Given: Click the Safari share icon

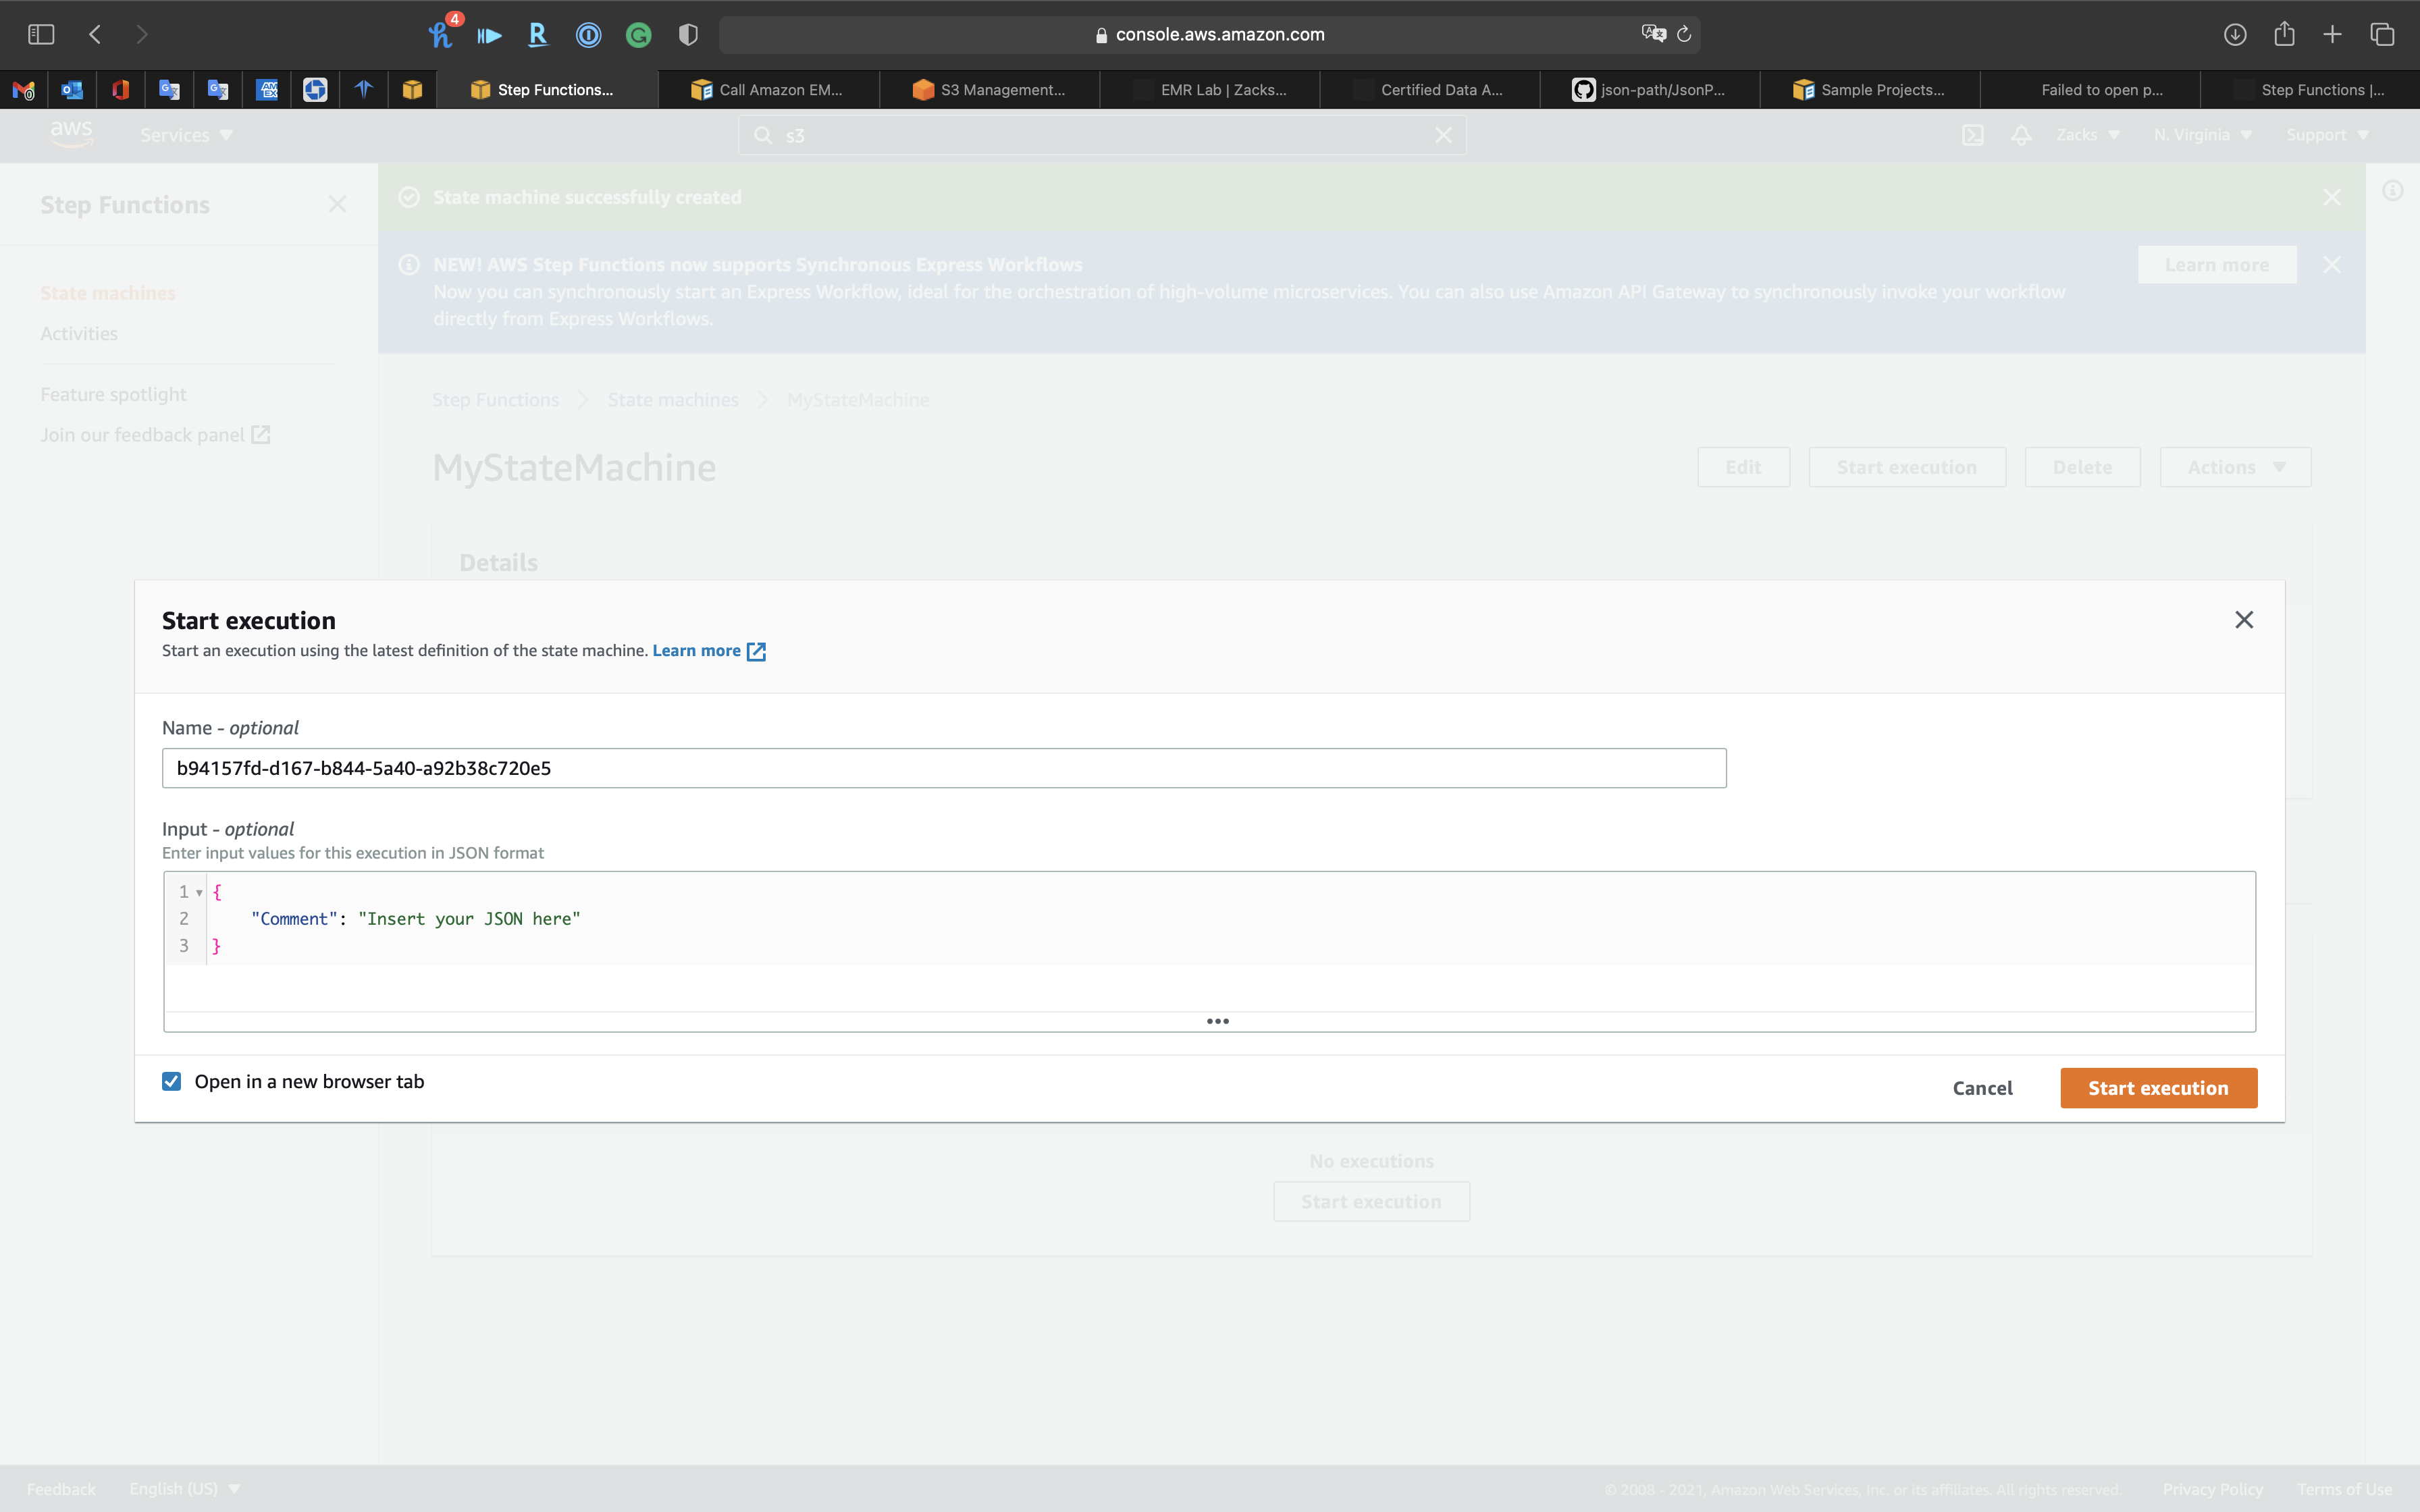Looking at the screenshot, I should point(2284,35).
